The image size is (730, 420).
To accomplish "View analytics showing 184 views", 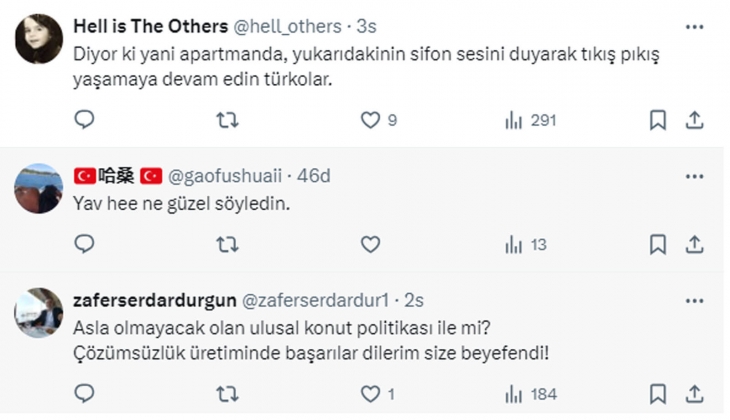I will (x=530, y=394).
